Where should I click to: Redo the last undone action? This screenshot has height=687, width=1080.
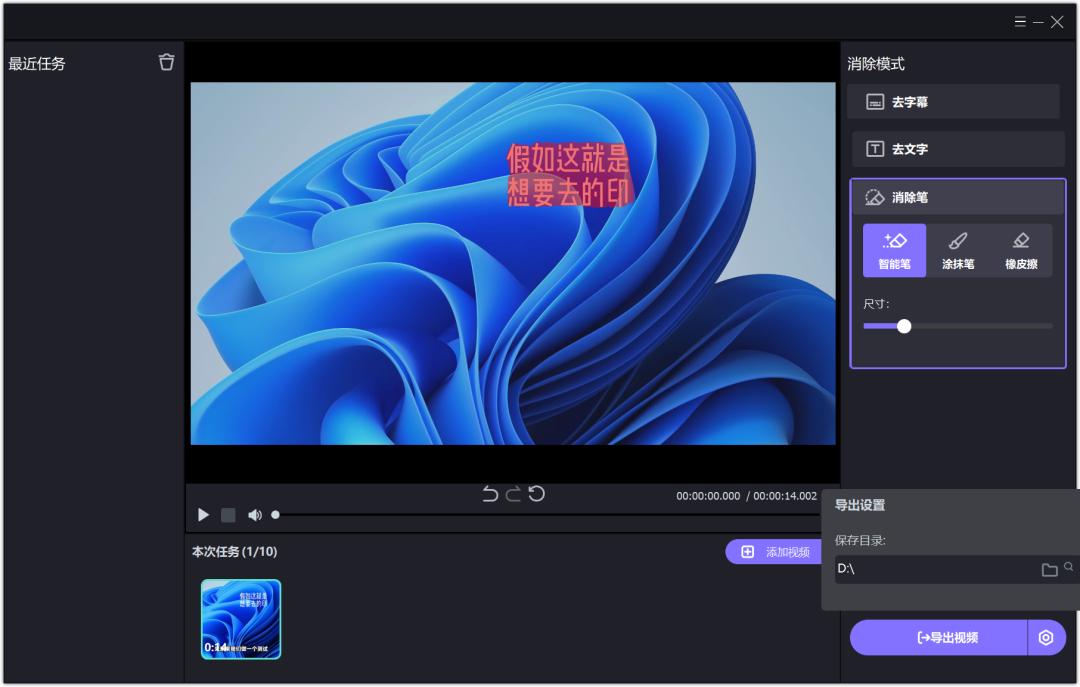(x=513, y=494)
